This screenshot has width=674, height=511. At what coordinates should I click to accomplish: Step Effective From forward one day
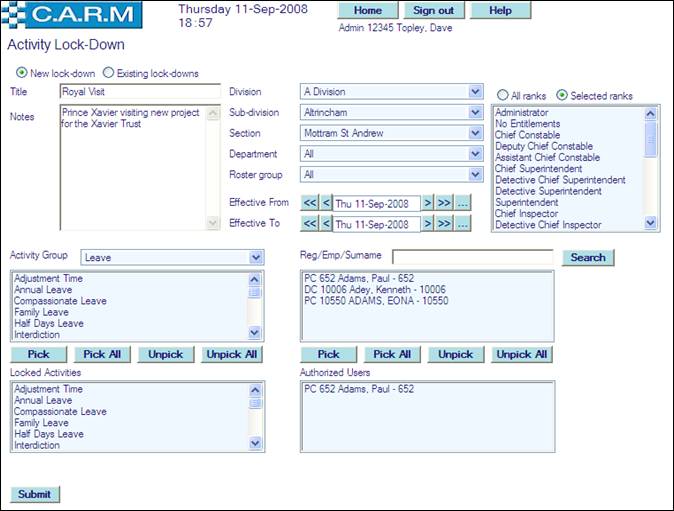[427, 203]
